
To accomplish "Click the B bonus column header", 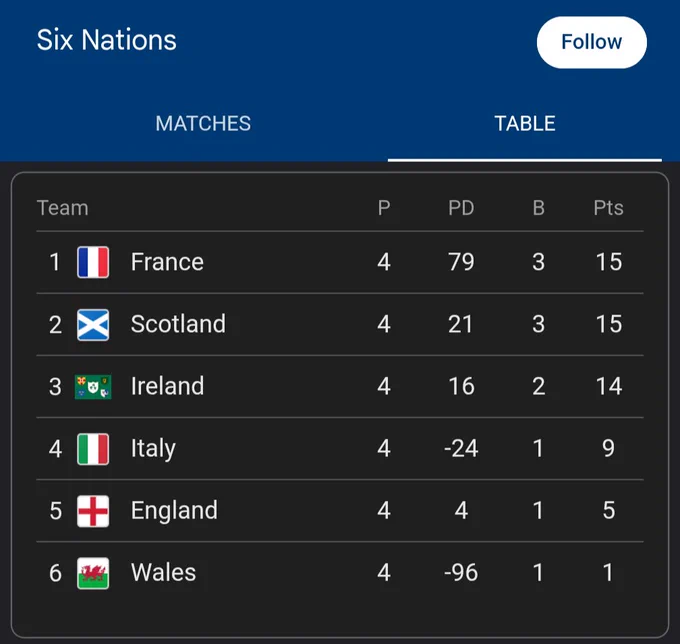I will point(539,208).
